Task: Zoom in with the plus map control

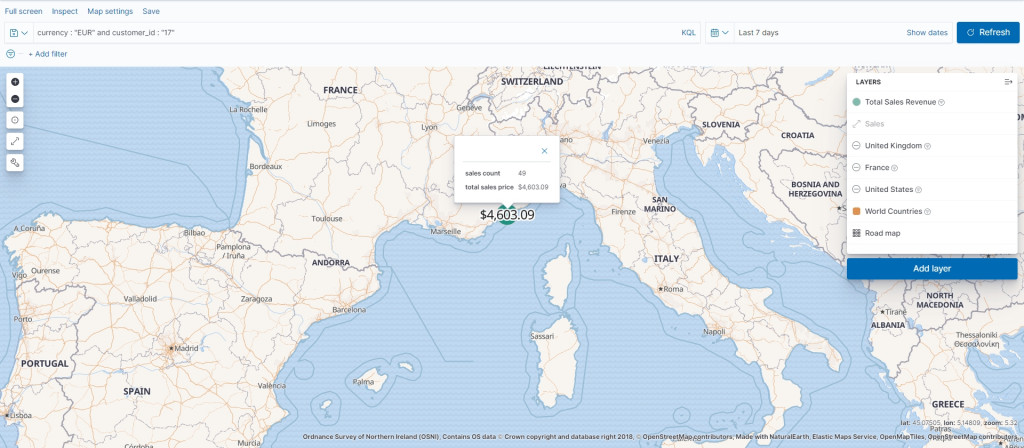Action: click(15, 82)
